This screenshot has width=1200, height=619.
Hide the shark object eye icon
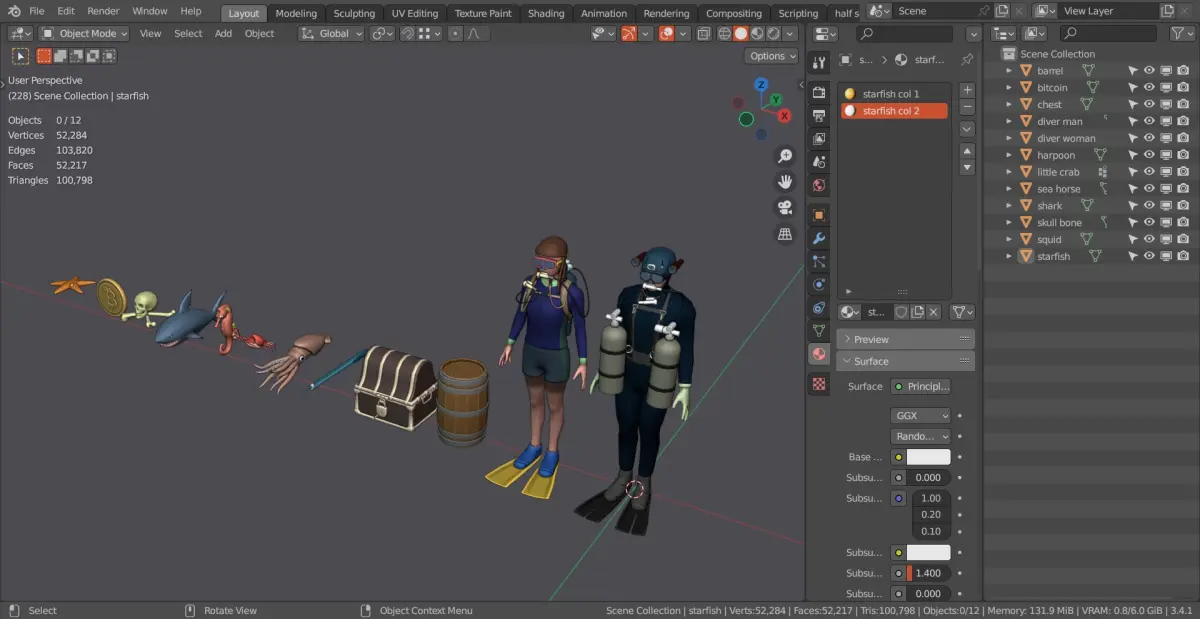point(1149,206)
